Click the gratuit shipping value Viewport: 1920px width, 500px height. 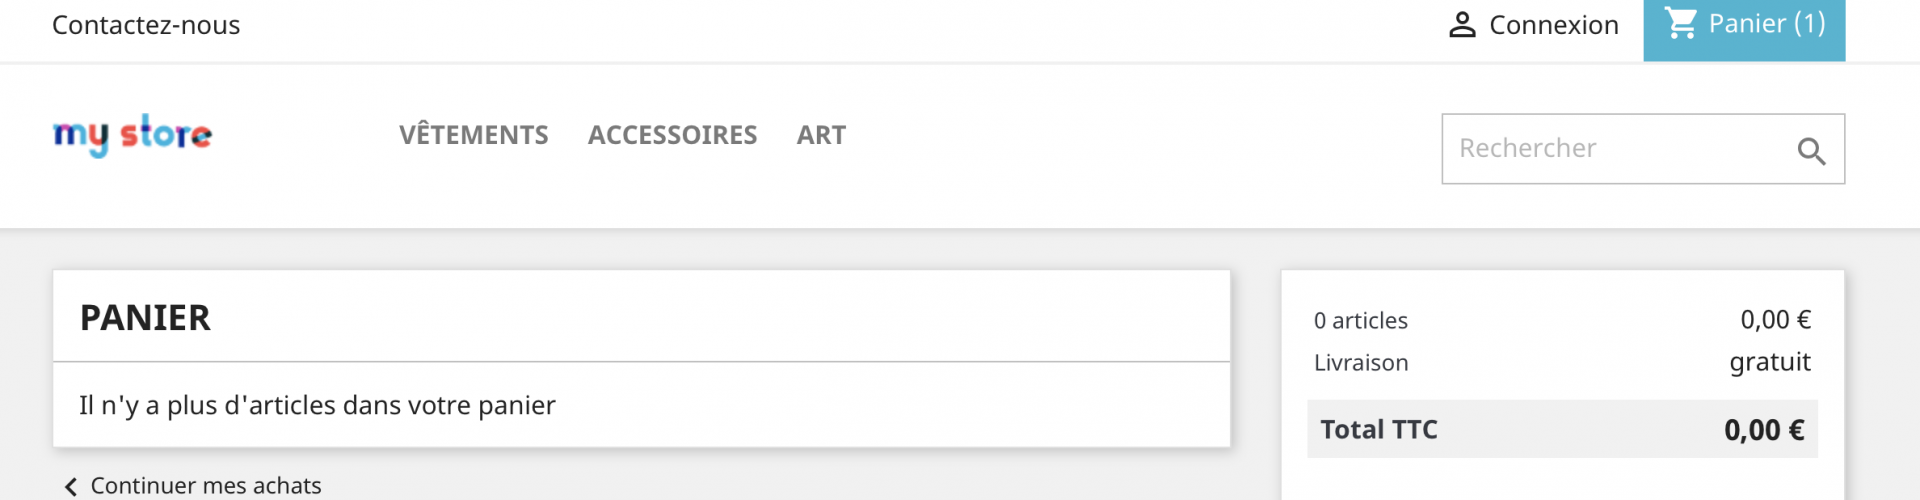[x=1770, y=362]
